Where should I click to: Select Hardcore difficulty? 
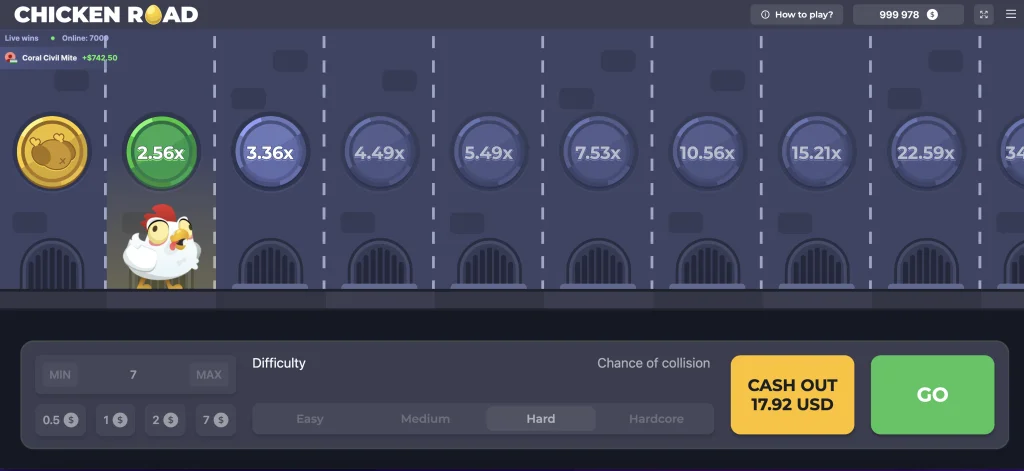[x=656, y=419]
